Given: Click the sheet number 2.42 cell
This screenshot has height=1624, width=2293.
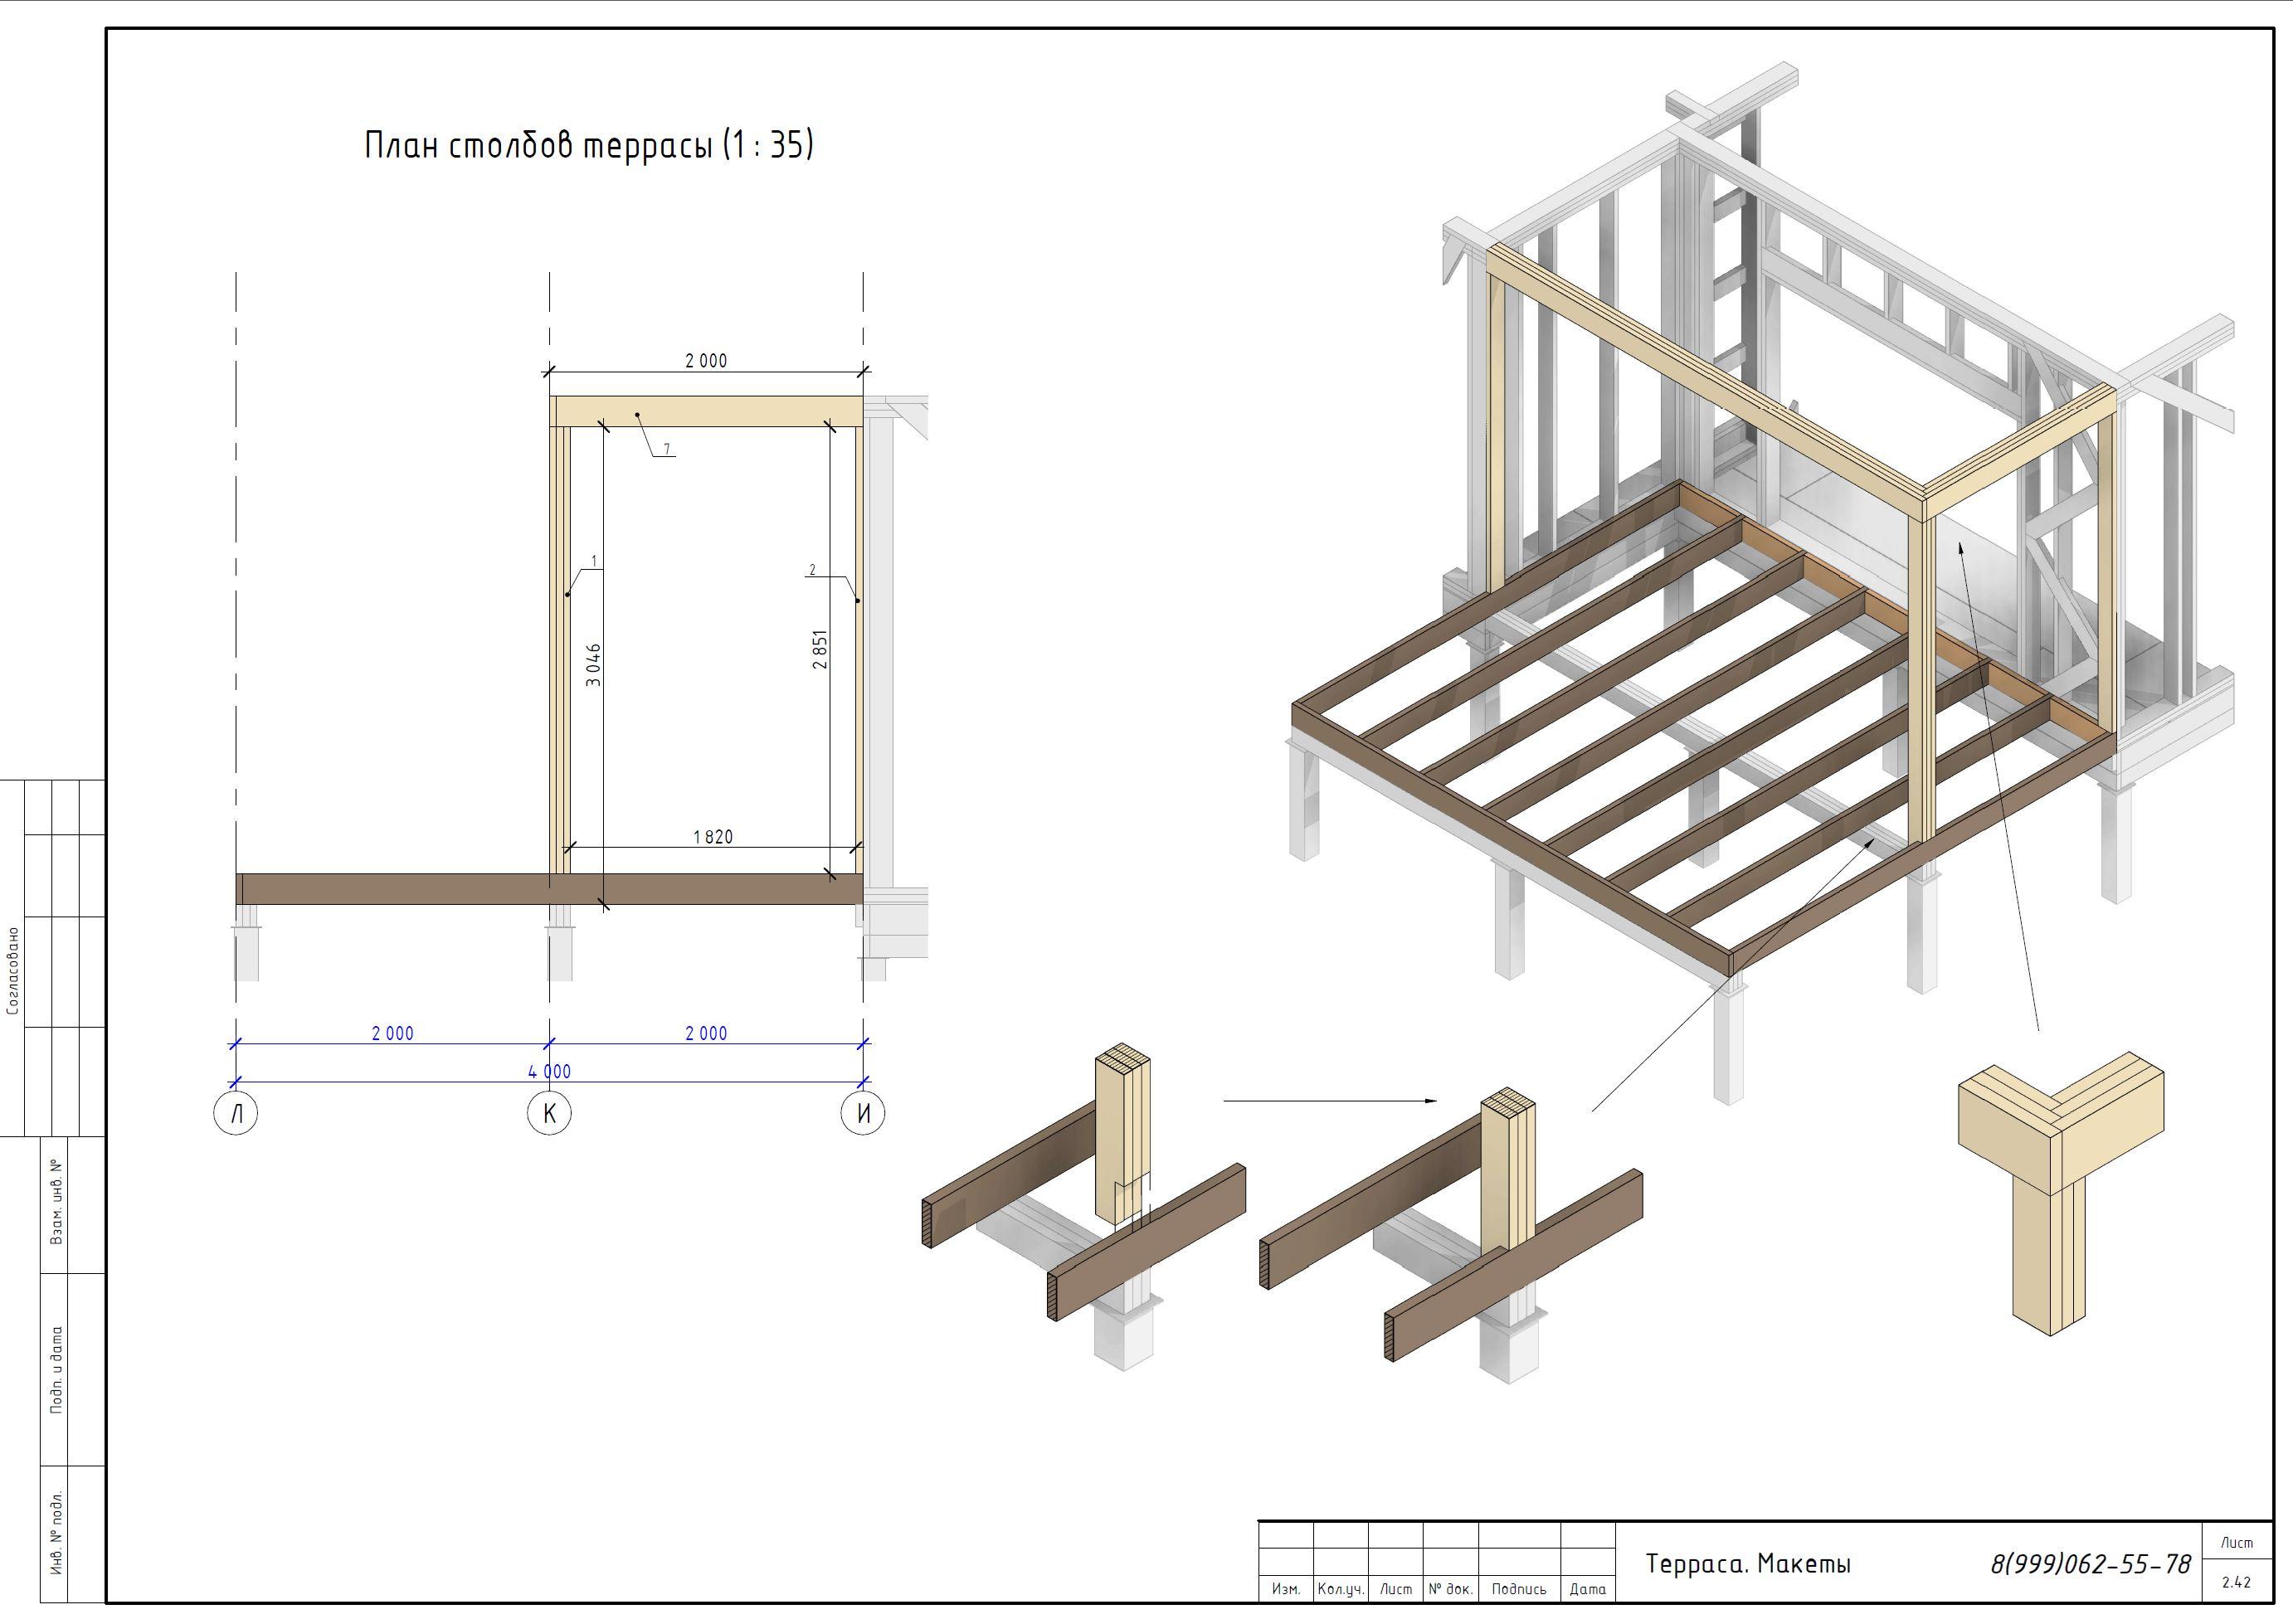Looking at the screenshot, I should 2236,1582.
